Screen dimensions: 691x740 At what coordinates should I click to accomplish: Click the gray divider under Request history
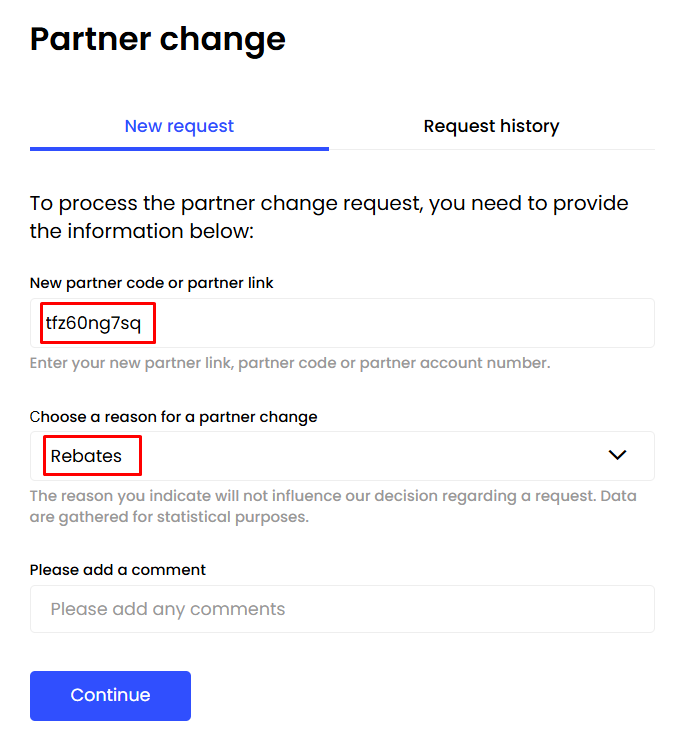(x=491, y=150)
